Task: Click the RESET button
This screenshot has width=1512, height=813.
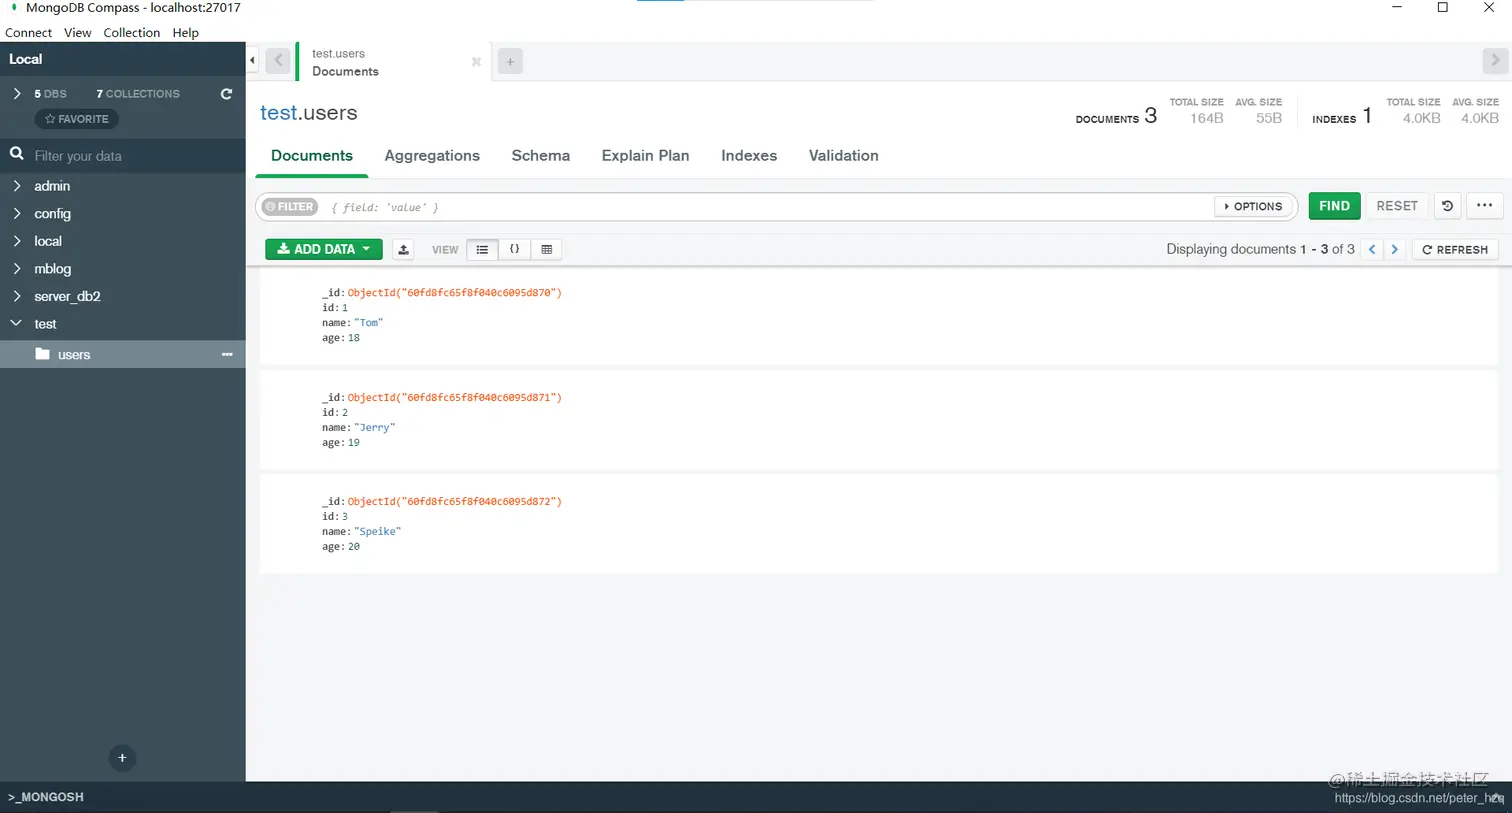Action: tap(1396, 206)
